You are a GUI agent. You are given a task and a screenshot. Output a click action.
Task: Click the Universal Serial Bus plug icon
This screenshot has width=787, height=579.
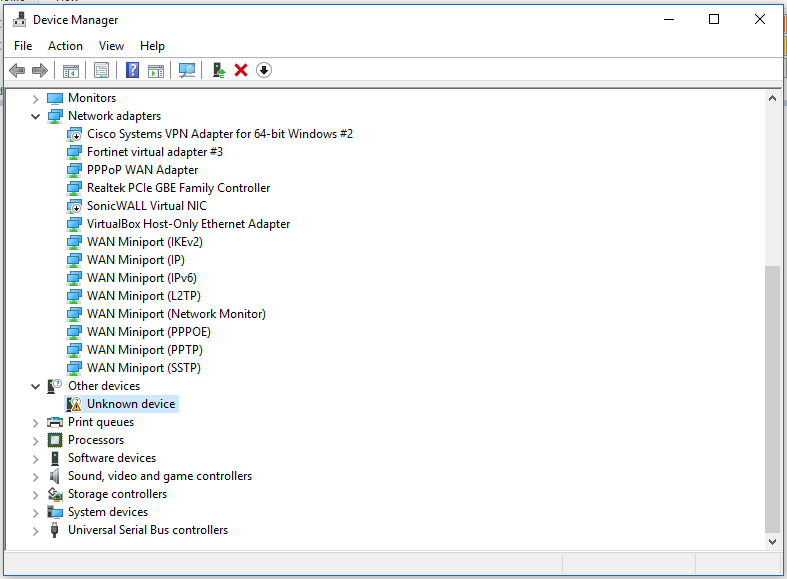55,530
